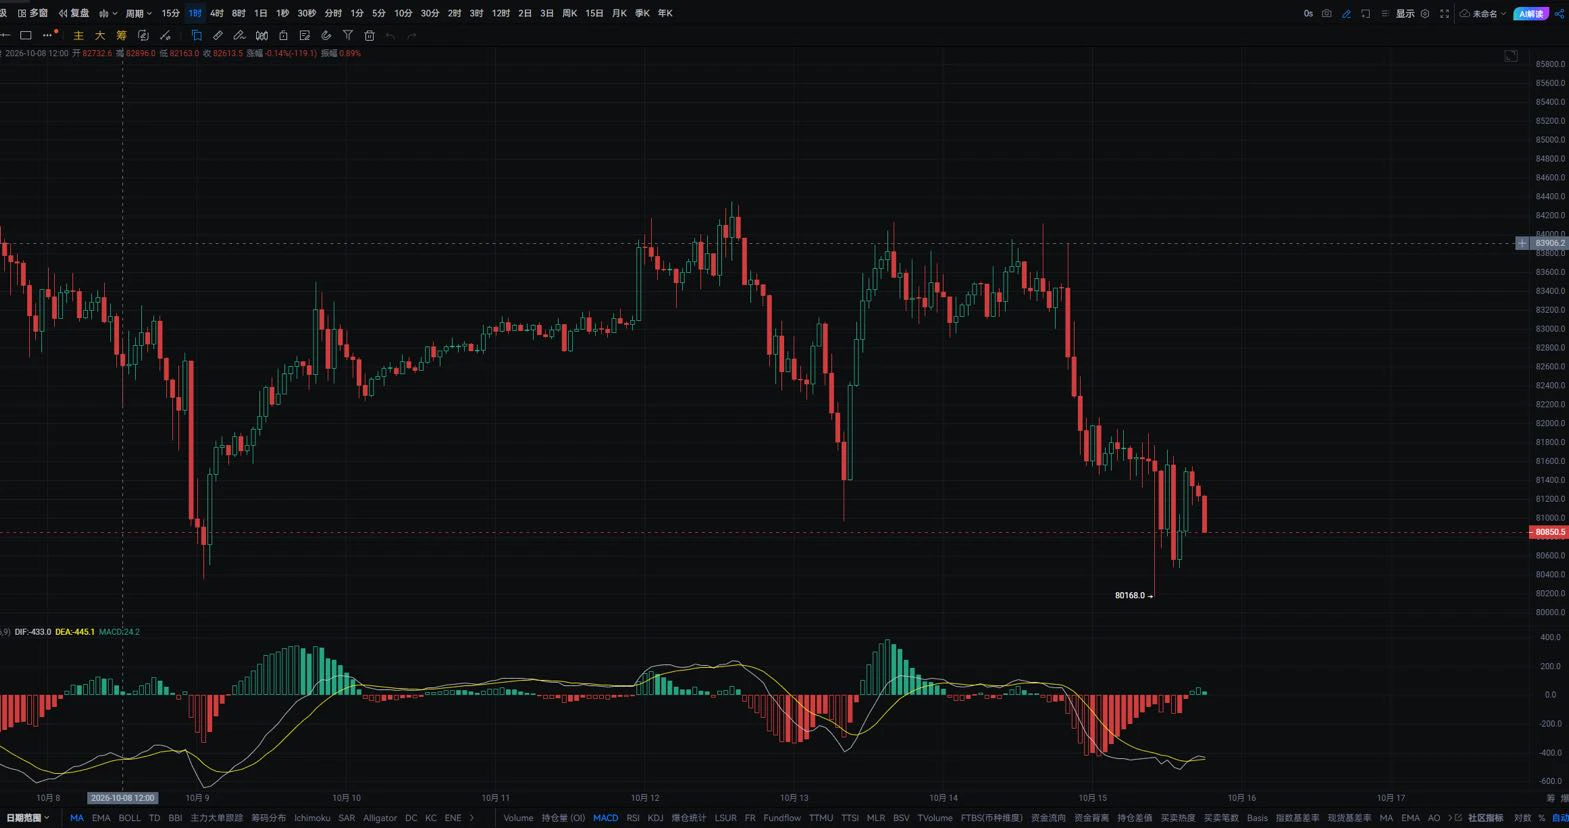Screen dimensions: 1569x828
Task: Click the 主 yellow indicator icon
Action: click(x=78, y=35)
